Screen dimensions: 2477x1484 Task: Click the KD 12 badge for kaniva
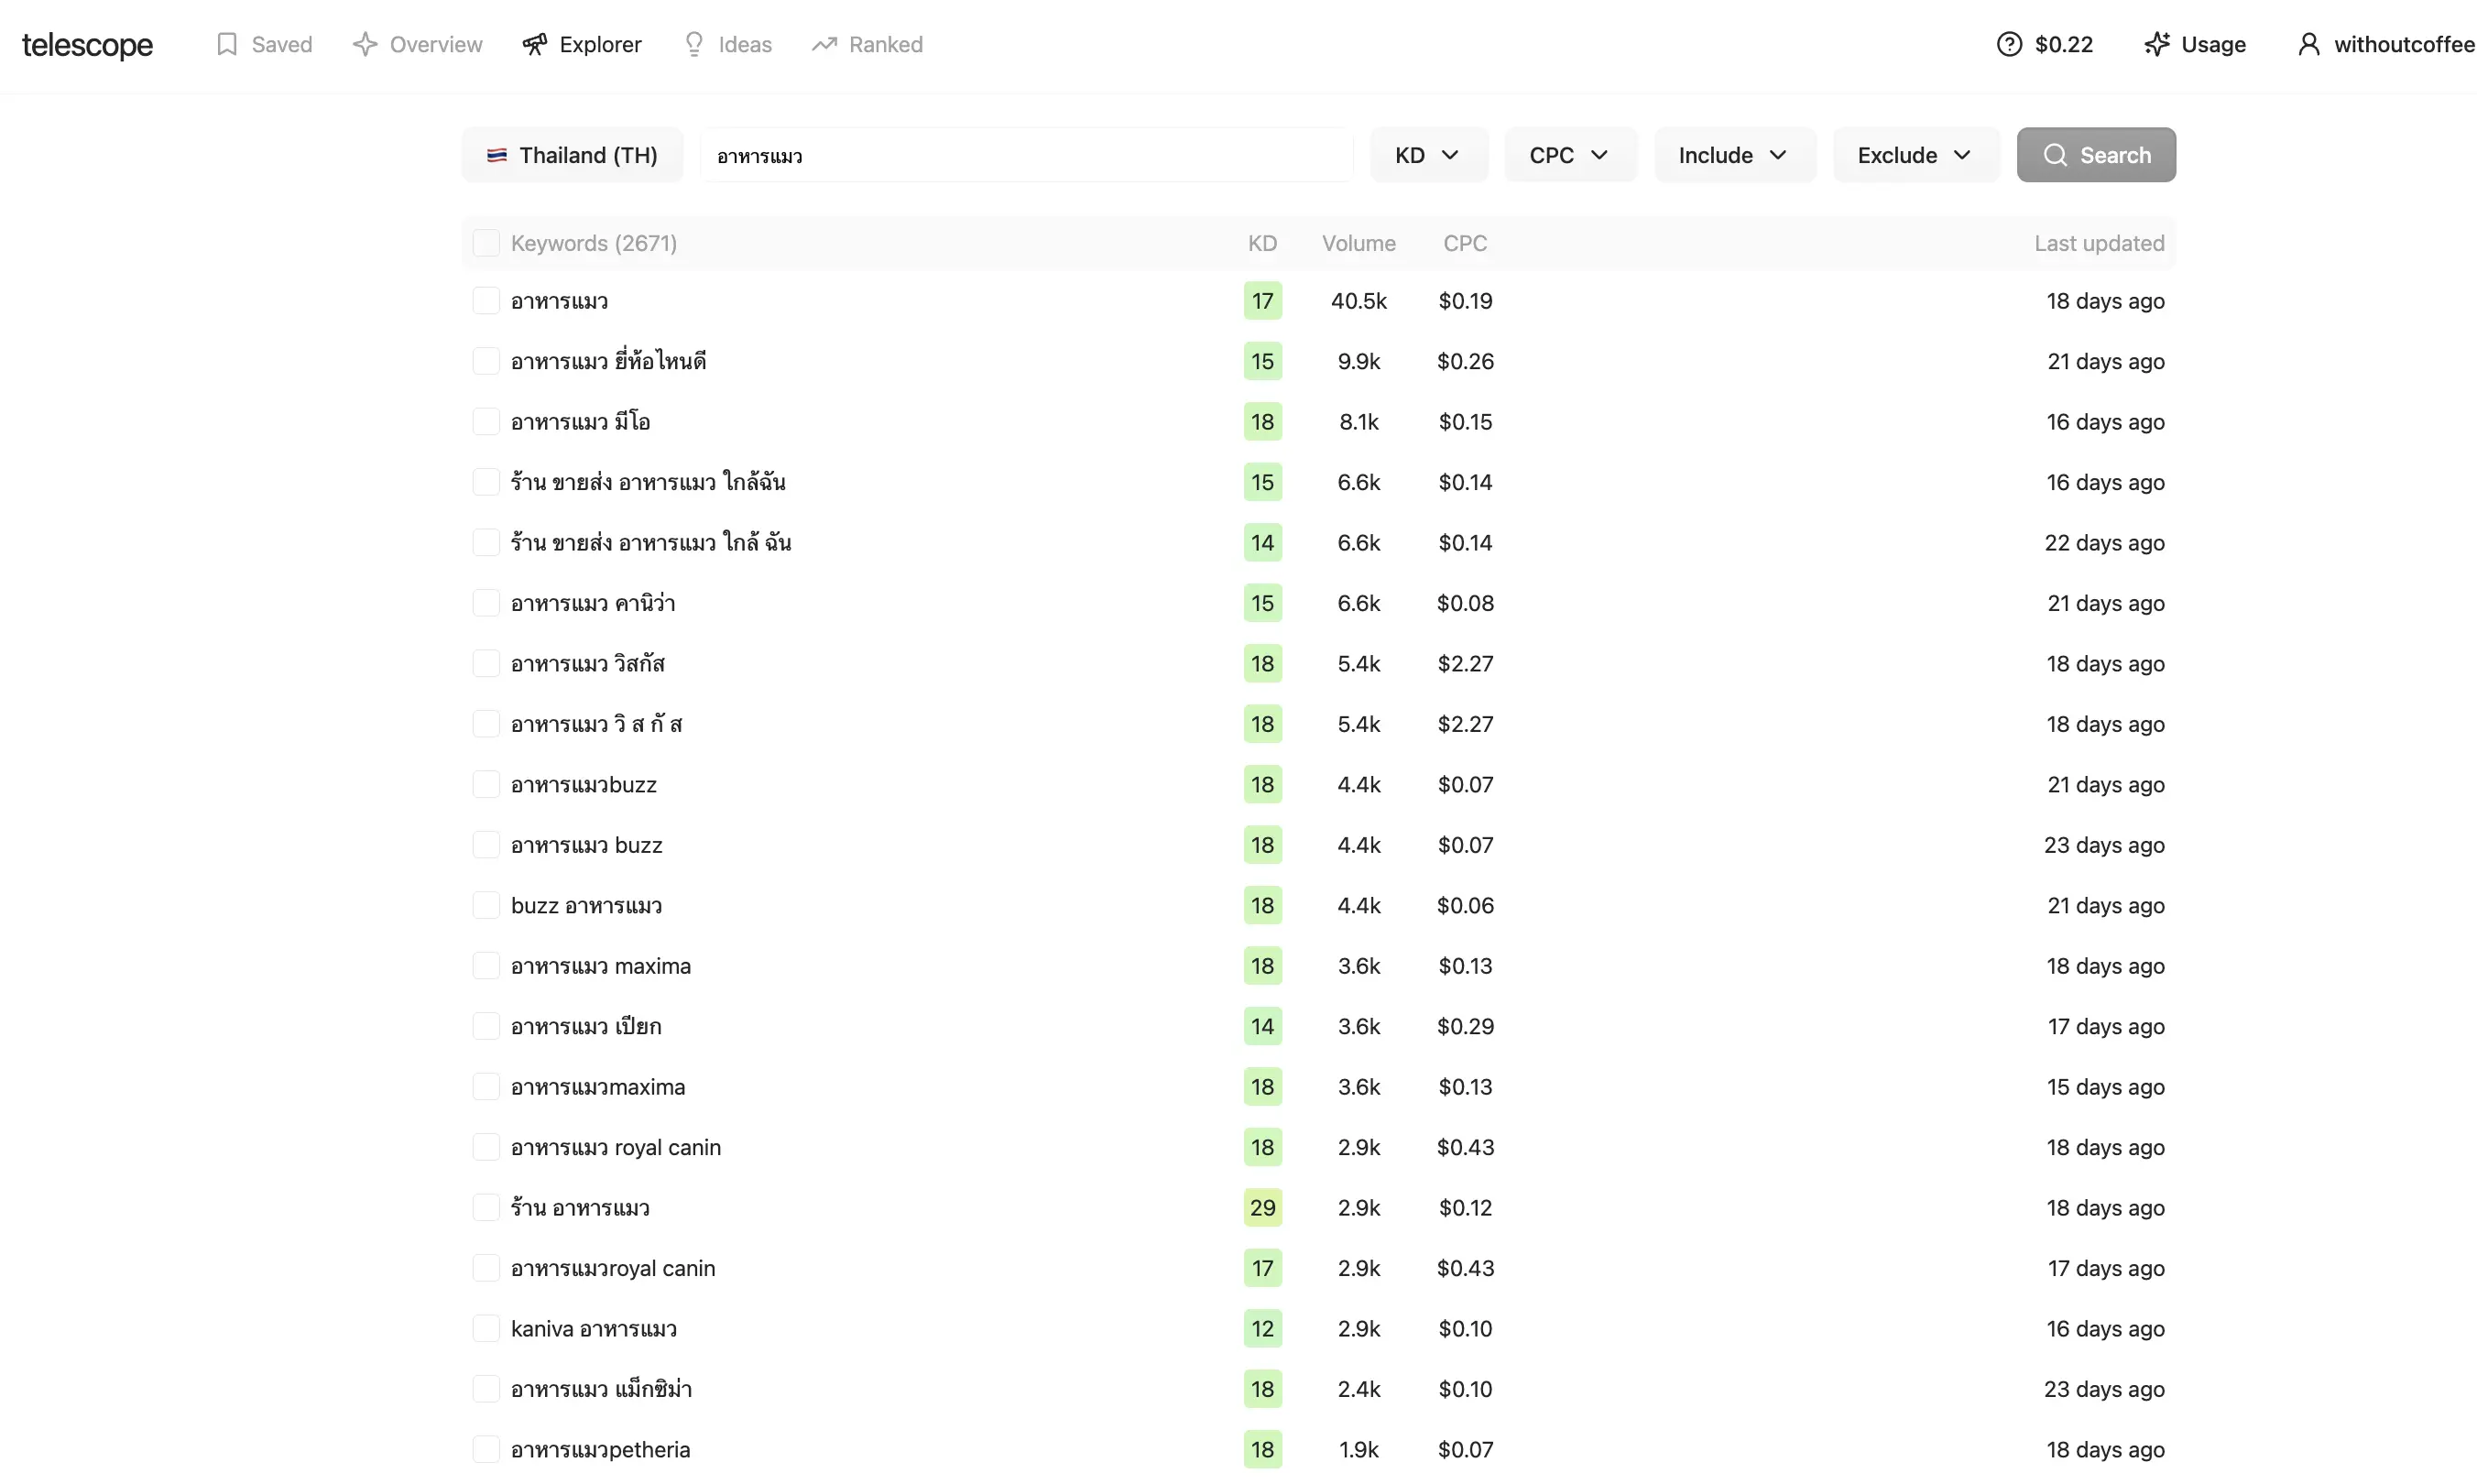click(x=1262, y=1328)
